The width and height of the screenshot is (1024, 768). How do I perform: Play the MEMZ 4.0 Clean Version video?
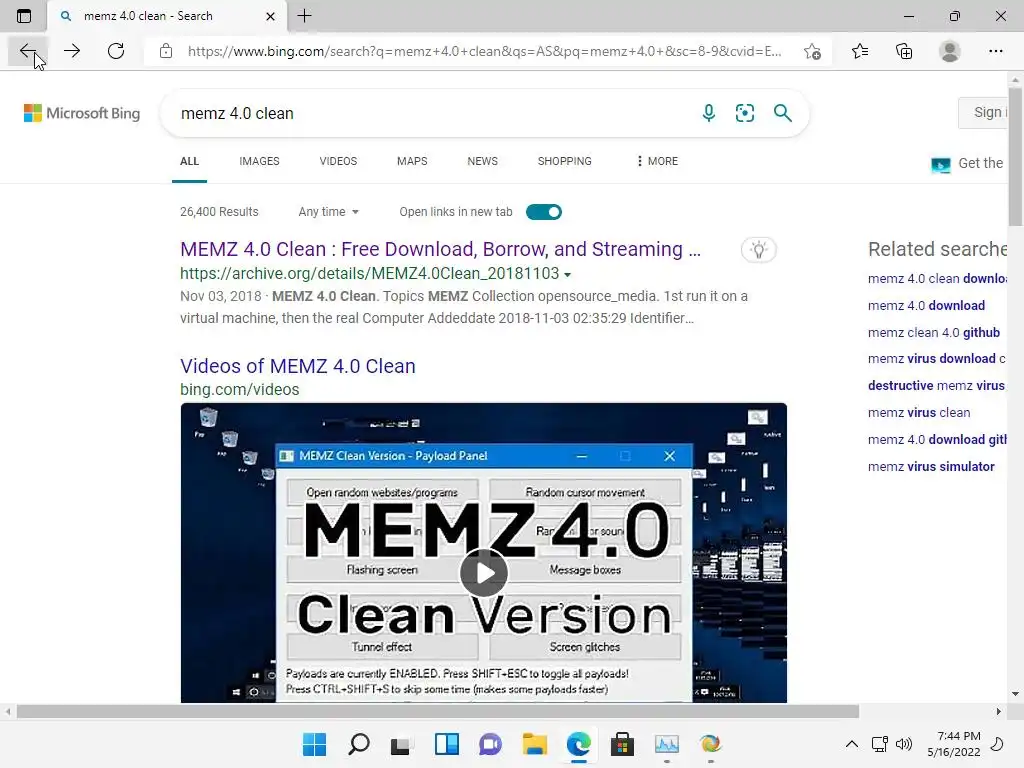483,573
